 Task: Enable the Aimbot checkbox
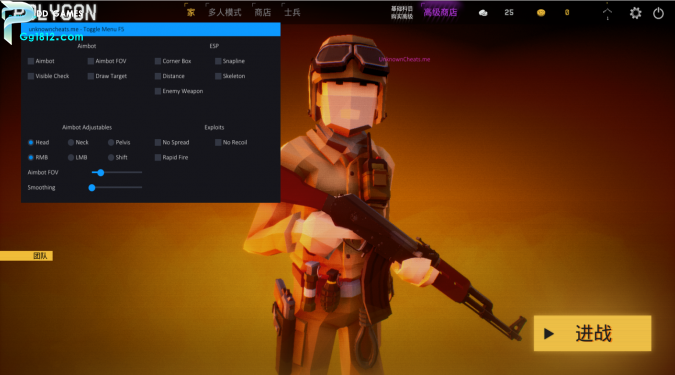click(x=31, y=61)
